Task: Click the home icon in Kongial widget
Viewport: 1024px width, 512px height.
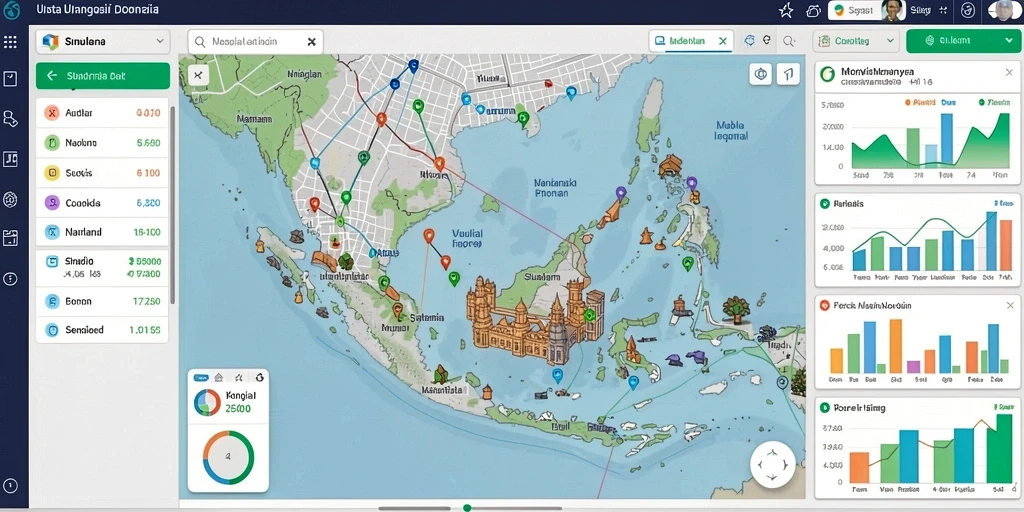Action: (x=219, y=377)
